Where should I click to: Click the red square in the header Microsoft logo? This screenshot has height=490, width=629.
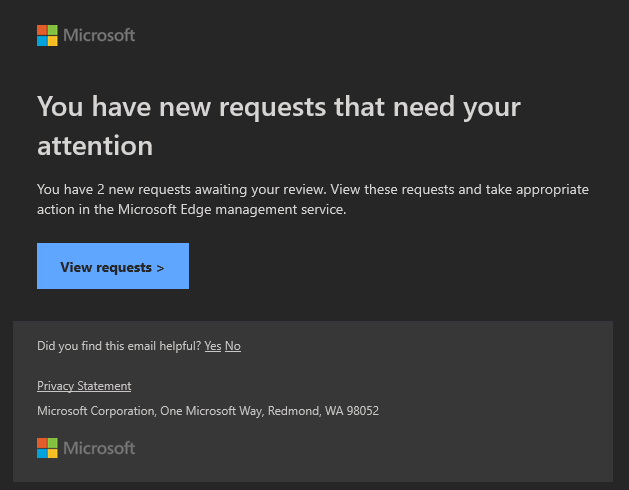pos(42,30)
